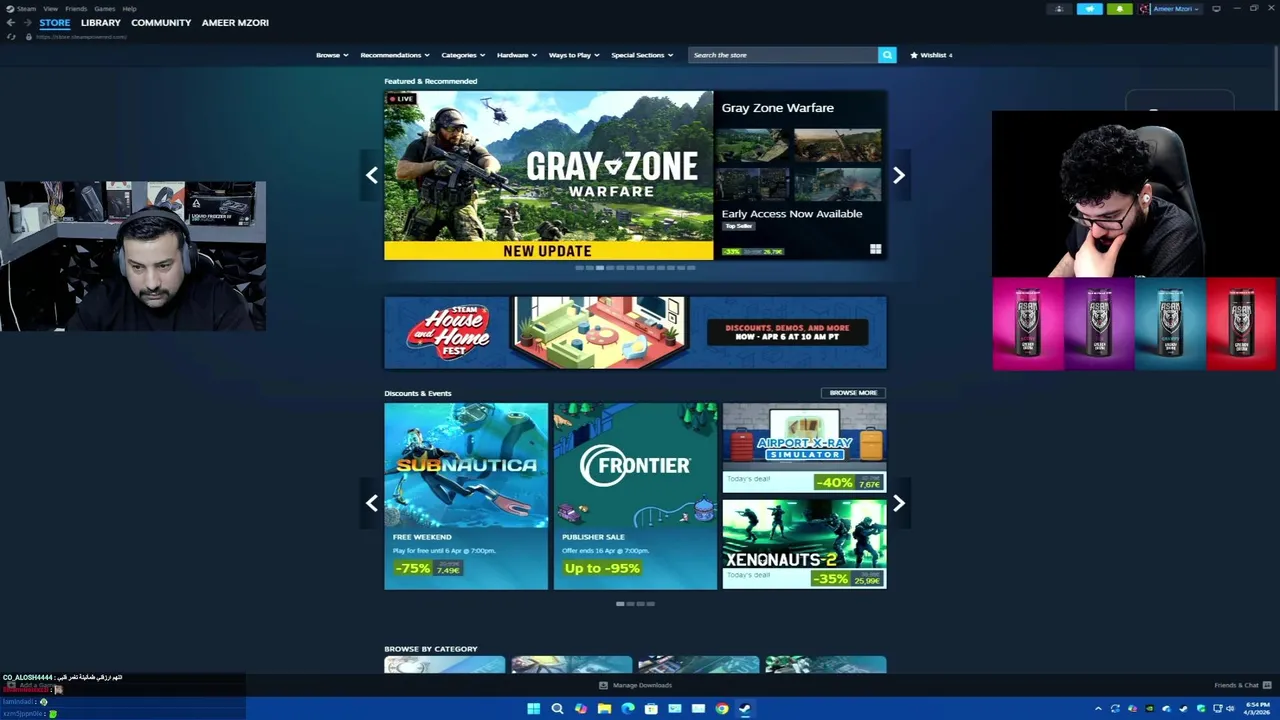
Task: Click the -75% Subnautica discount price
Action: point(428,568)
